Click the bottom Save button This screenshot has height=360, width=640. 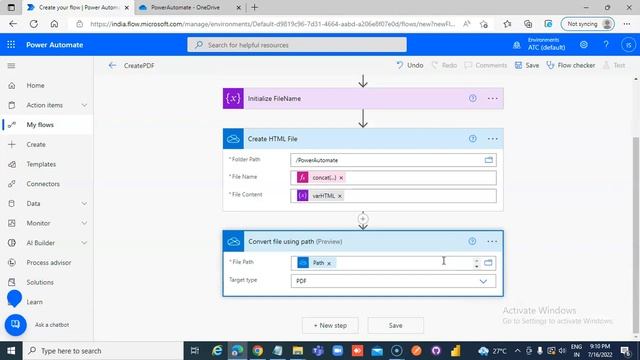pos(395,325)
